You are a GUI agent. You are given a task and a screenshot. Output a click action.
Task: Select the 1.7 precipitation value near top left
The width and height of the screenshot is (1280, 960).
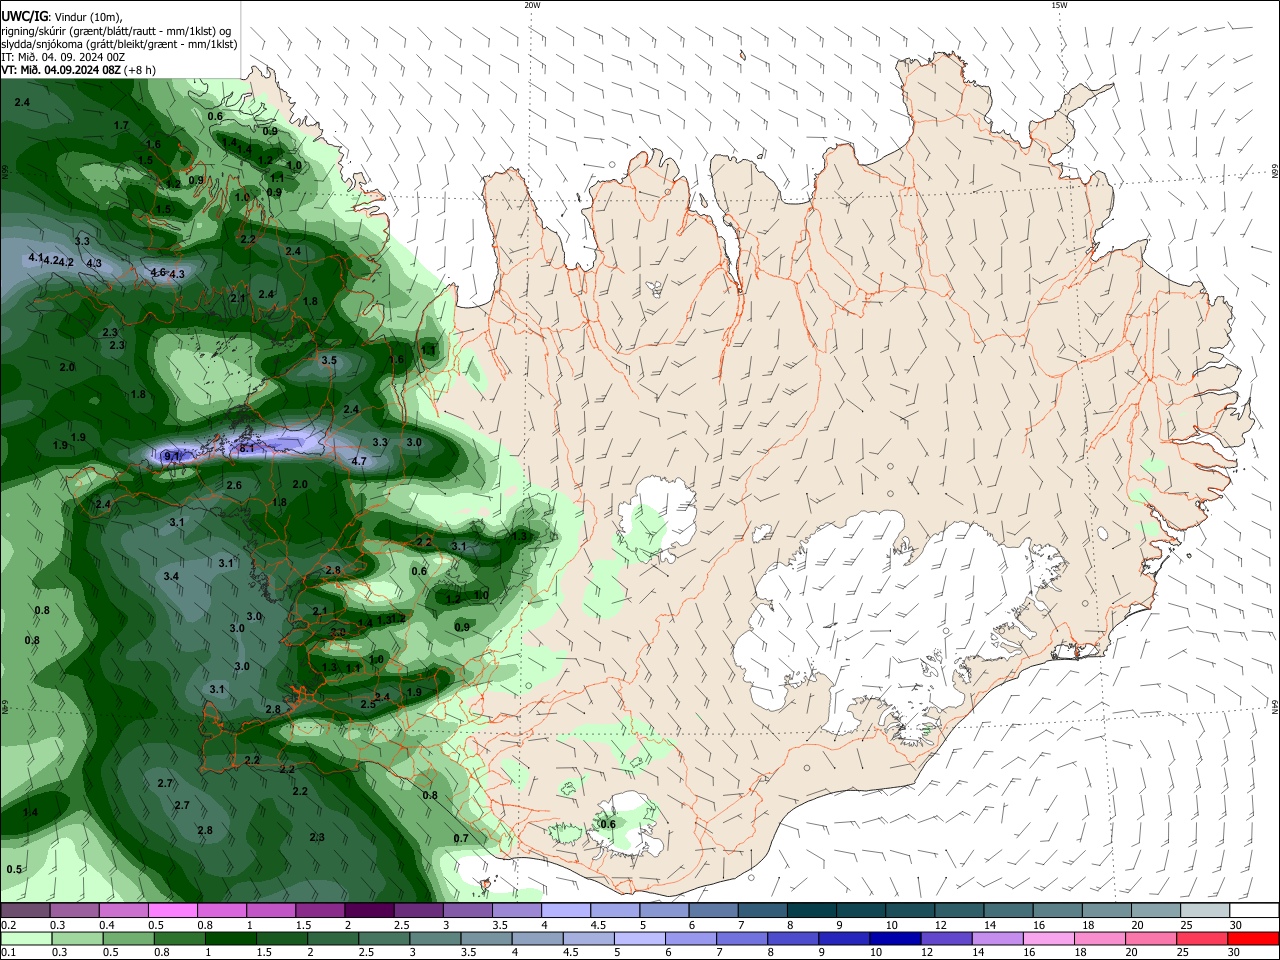click(x=121, y=125)
